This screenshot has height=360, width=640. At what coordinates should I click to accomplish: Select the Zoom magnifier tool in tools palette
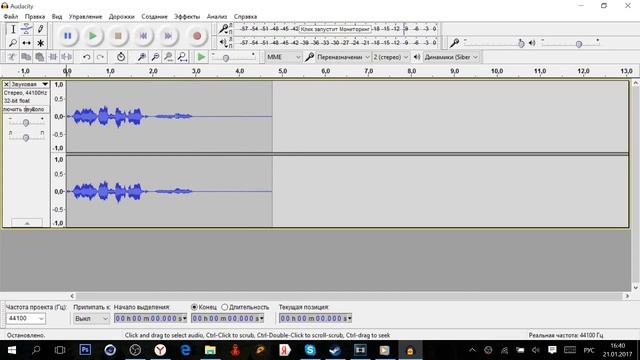pyautogui.click(x=13, y=42)
